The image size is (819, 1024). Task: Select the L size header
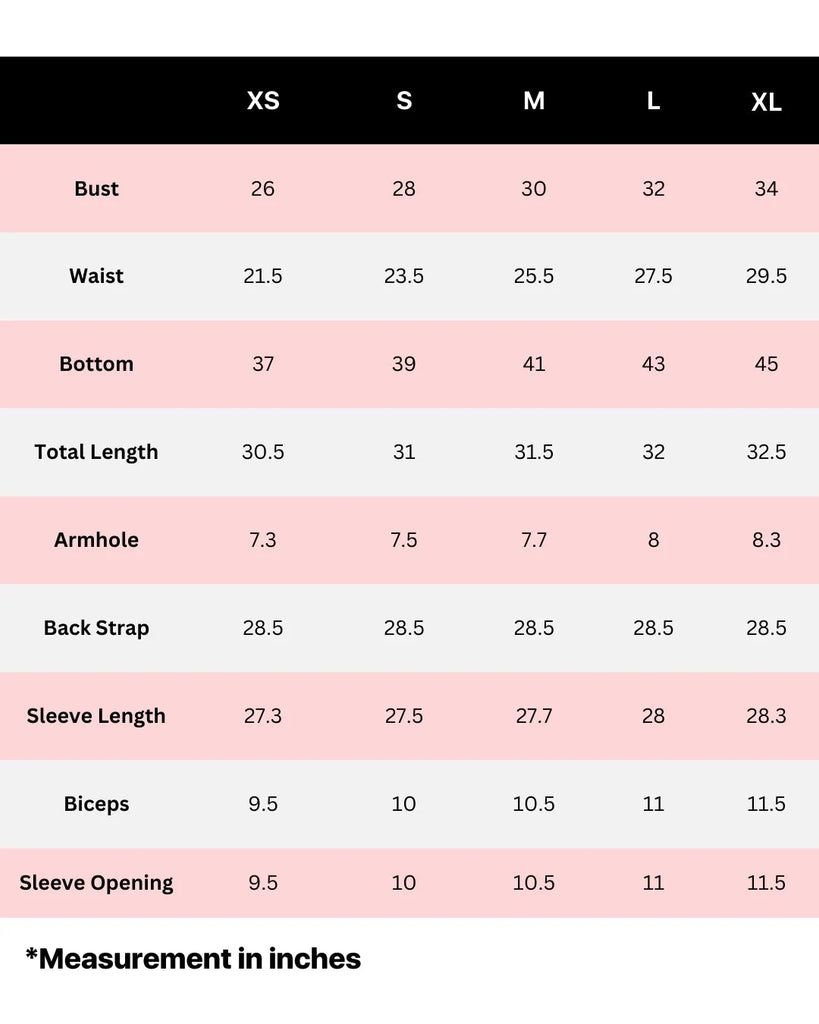click(653, 101)
